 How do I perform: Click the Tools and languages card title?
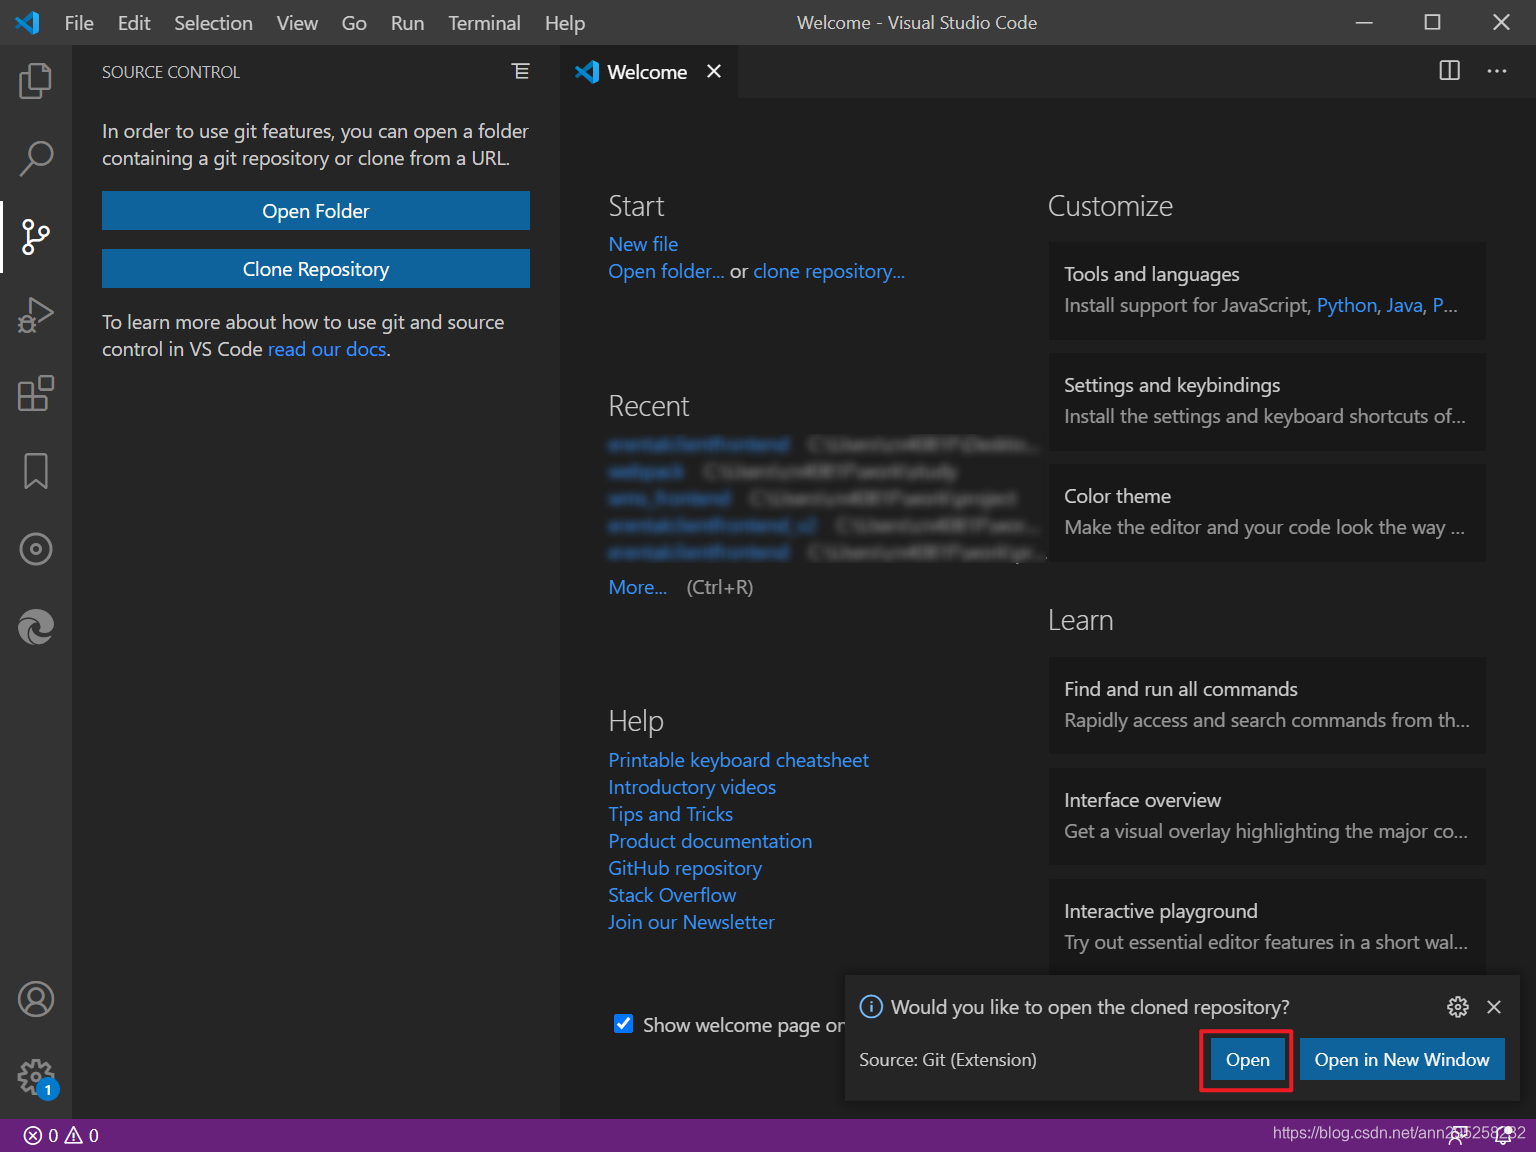tap(1151, 274)
